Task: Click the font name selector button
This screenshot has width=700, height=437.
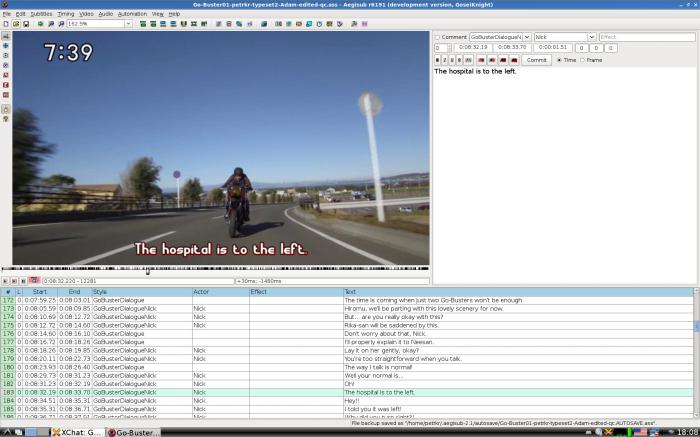Action: [468, 60]
